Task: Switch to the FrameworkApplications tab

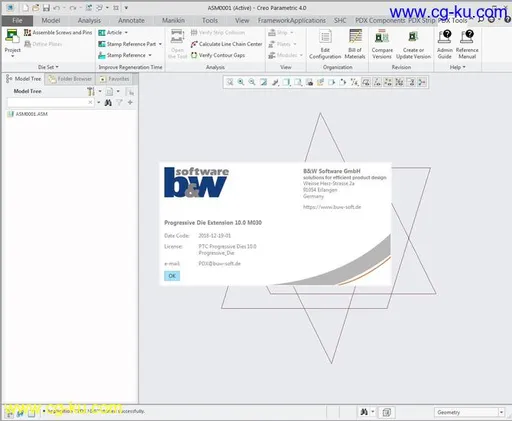Action: point(292,20)
